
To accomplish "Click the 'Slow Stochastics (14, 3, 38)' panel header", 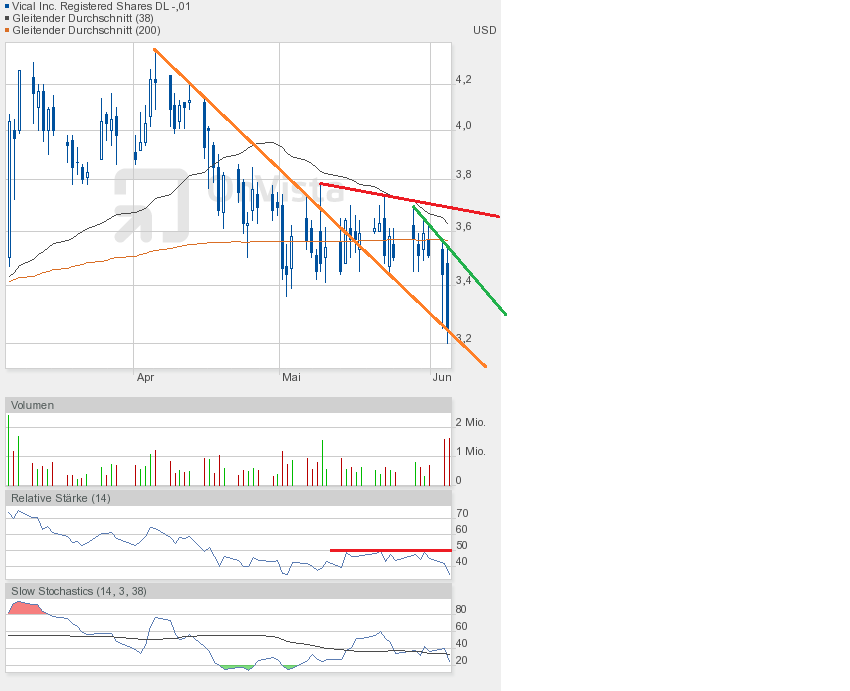I will tap(228, 591).
